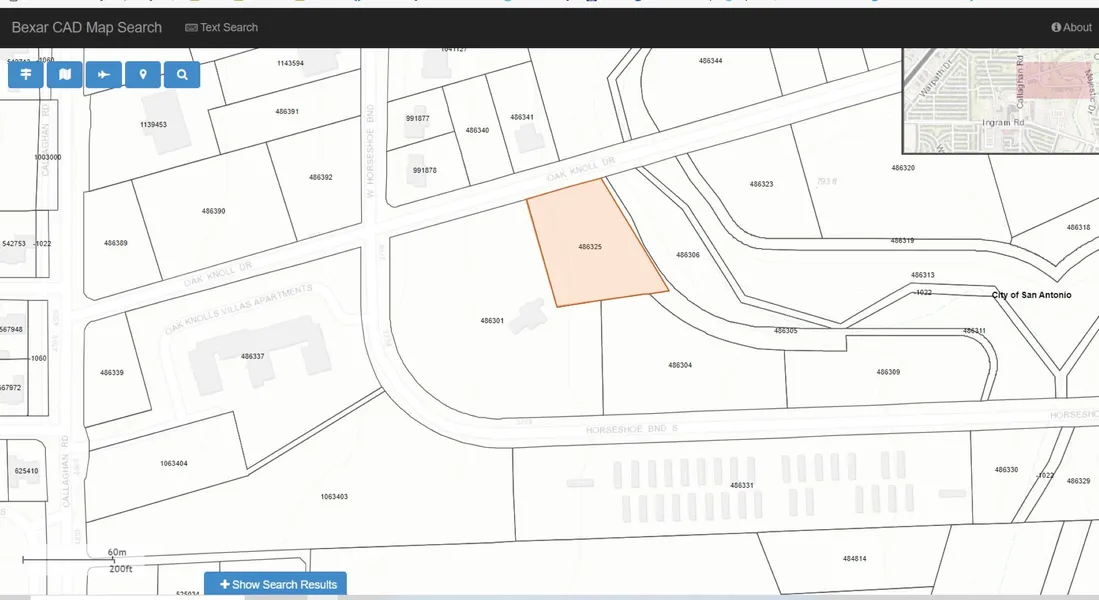Open the About page
Image resolution: width=1099 pixels, height=600 pixels.
pyautogui.click(x=1077, y=28)
